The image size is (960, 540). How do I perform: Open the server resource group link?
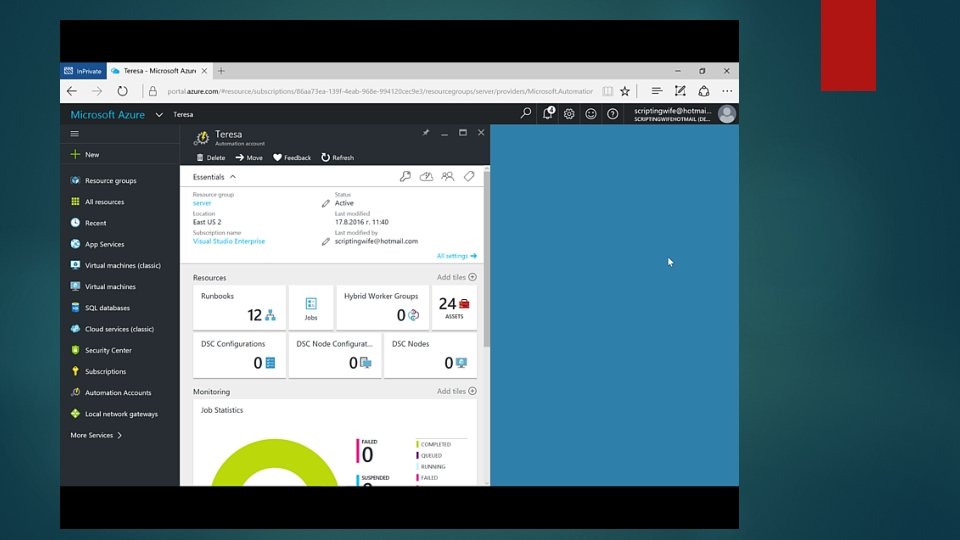pos(202,203)
